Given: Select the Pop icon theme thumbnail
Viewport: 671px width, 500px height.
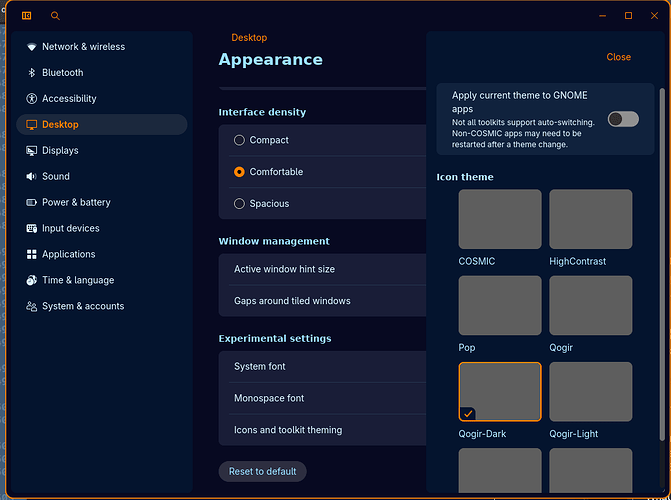Looking at the screenshot, I should 500,306.
